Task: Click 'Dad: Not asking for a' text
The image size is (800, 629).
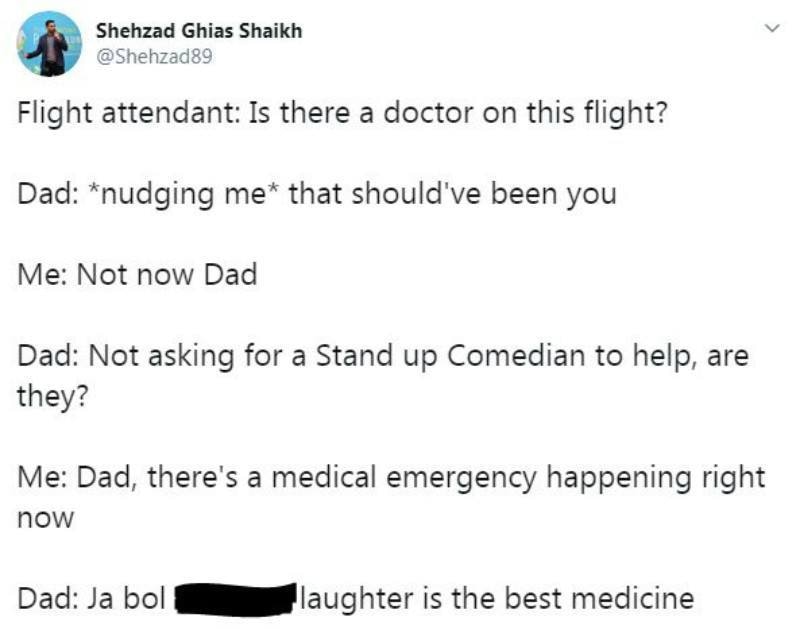Action: coord(161,355)
